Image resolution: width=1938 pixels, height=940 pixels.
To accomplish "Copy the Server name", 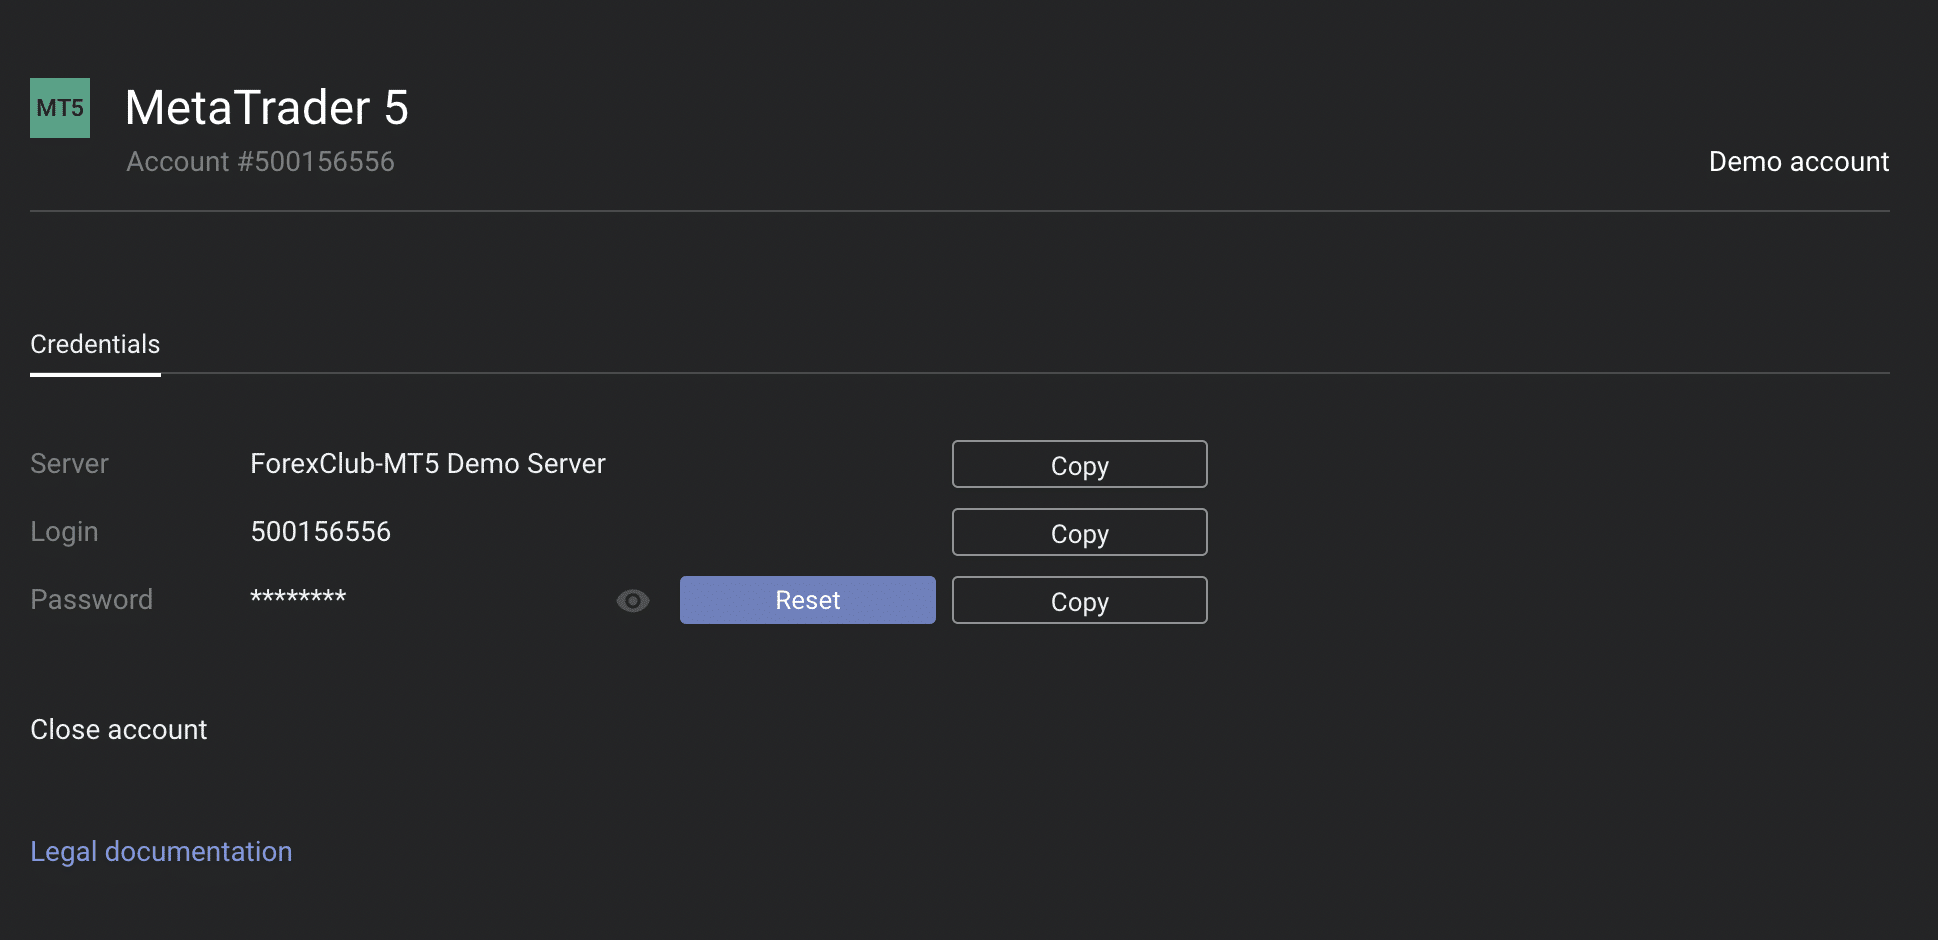I will click(1080, 464).
